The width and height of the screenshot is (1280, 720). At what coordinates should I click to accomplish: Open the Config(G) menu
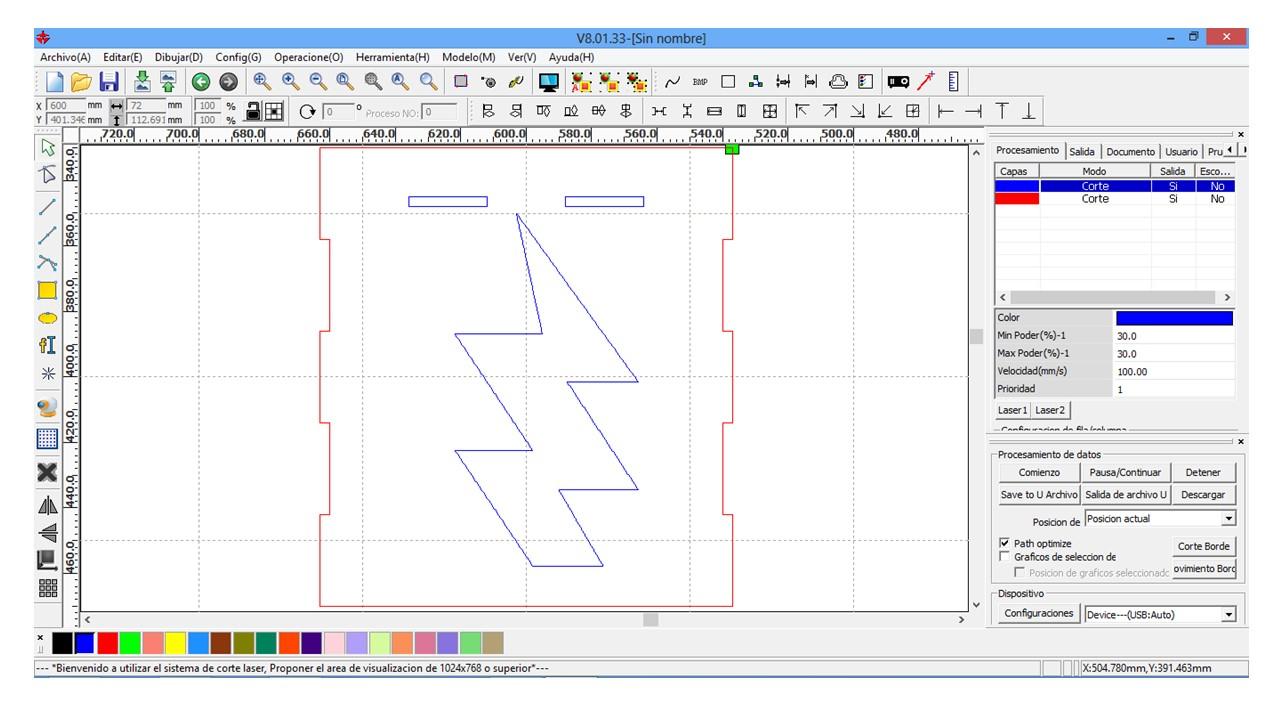(x=238, y=57)
